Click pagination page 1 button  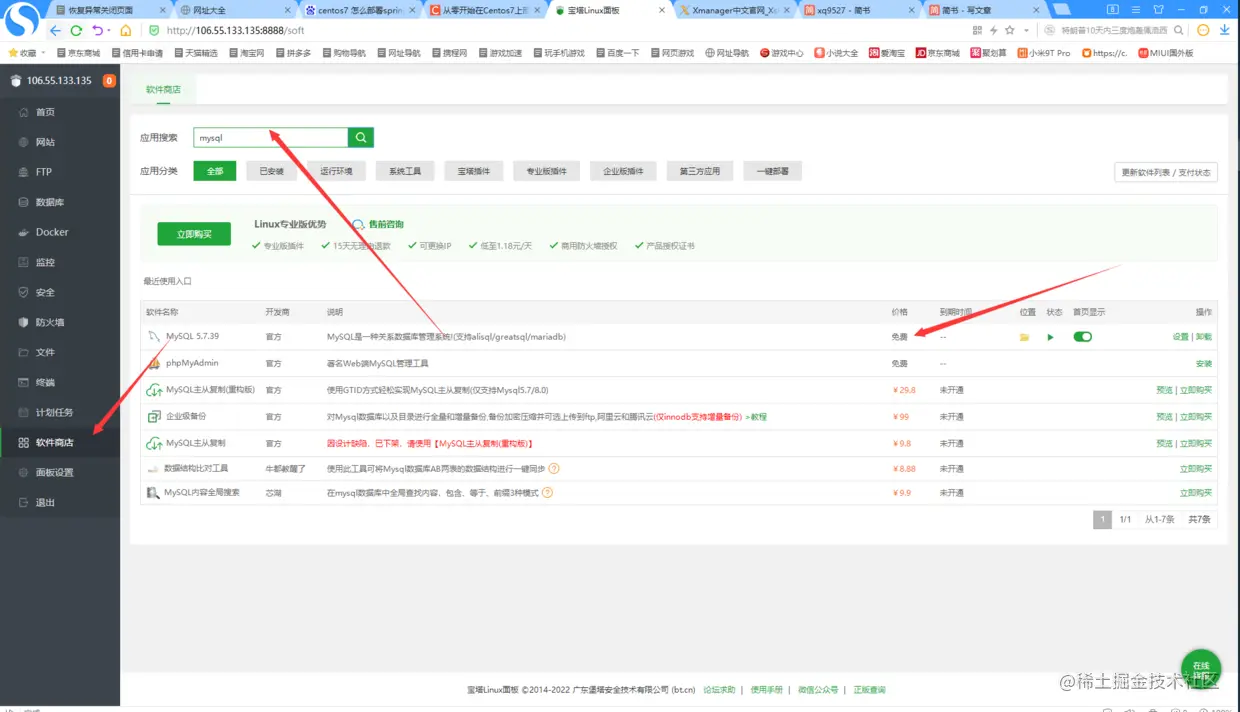pos(1103,519)
